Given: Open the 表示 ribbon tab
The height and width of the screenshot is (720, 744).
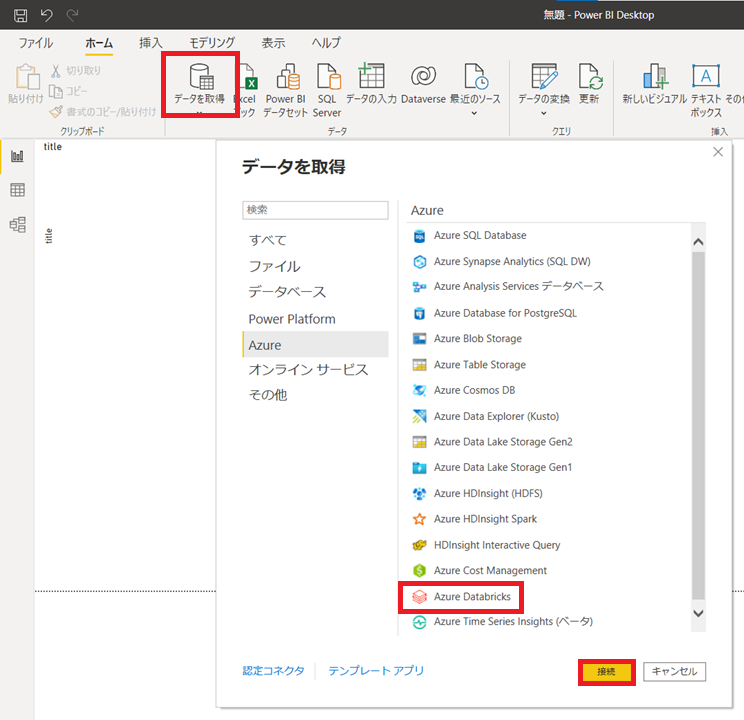Looking at the screenshot, I should (x=273, y=43).
